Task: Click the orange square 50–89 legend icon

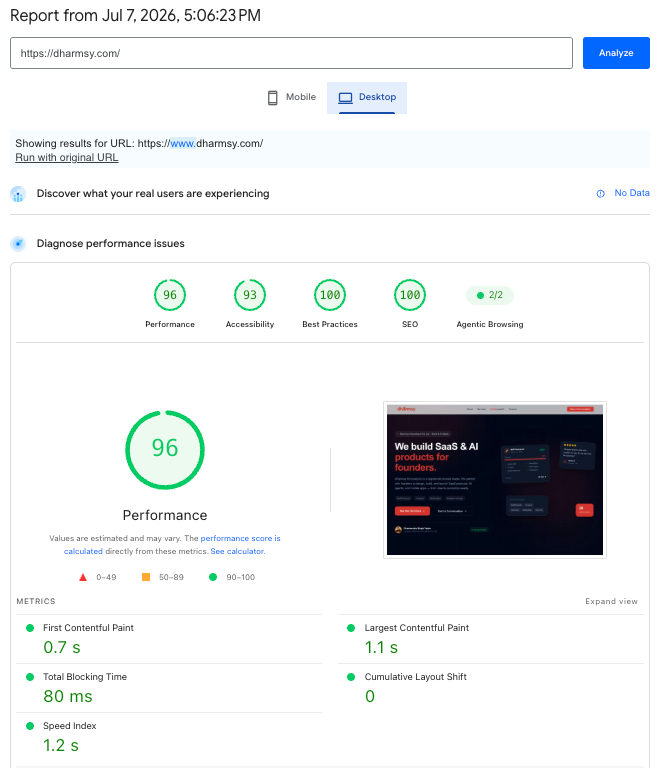Action: (x=146, y=577)
